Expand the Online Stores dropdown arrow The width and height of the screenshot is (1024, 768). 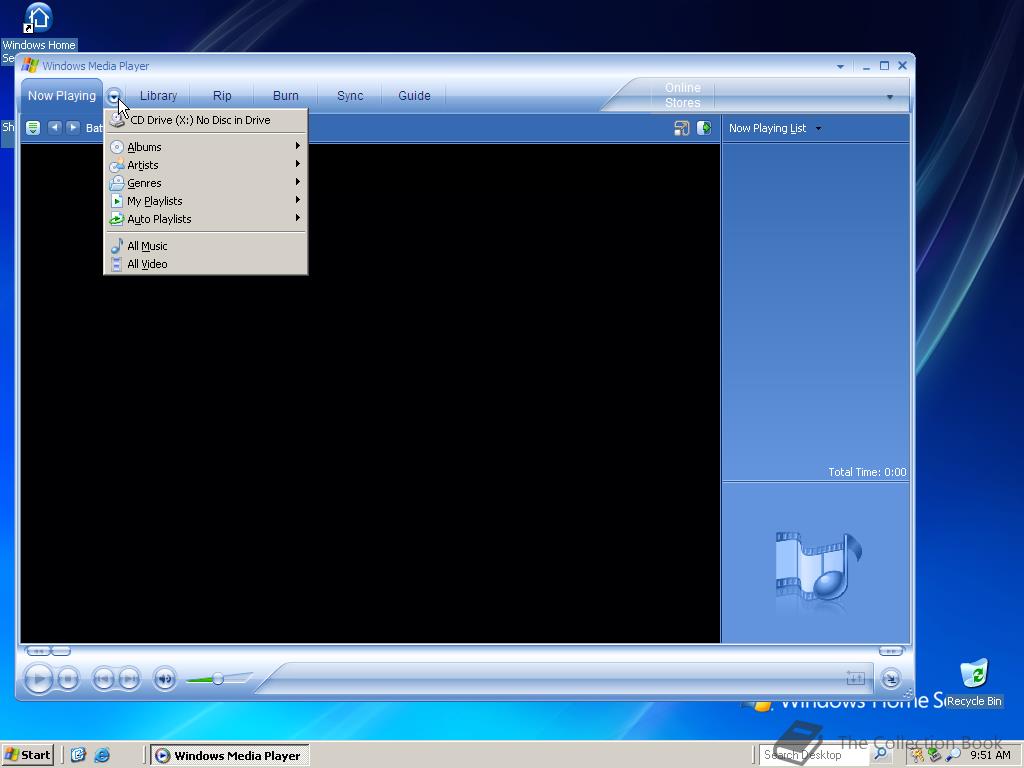pos(889,97)
